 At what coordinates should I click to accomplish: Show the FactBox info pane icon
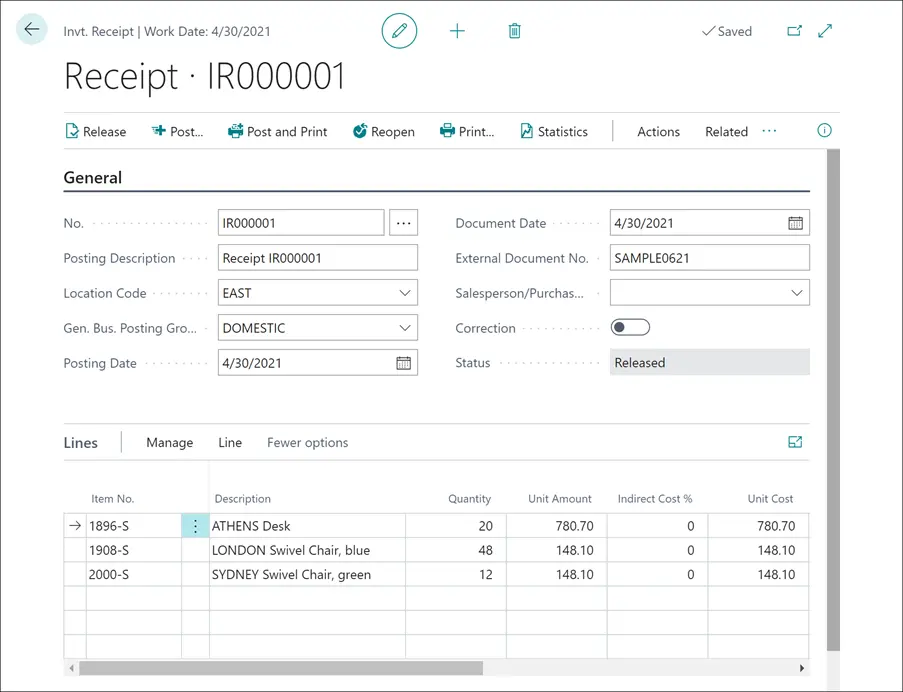[824, 131]
